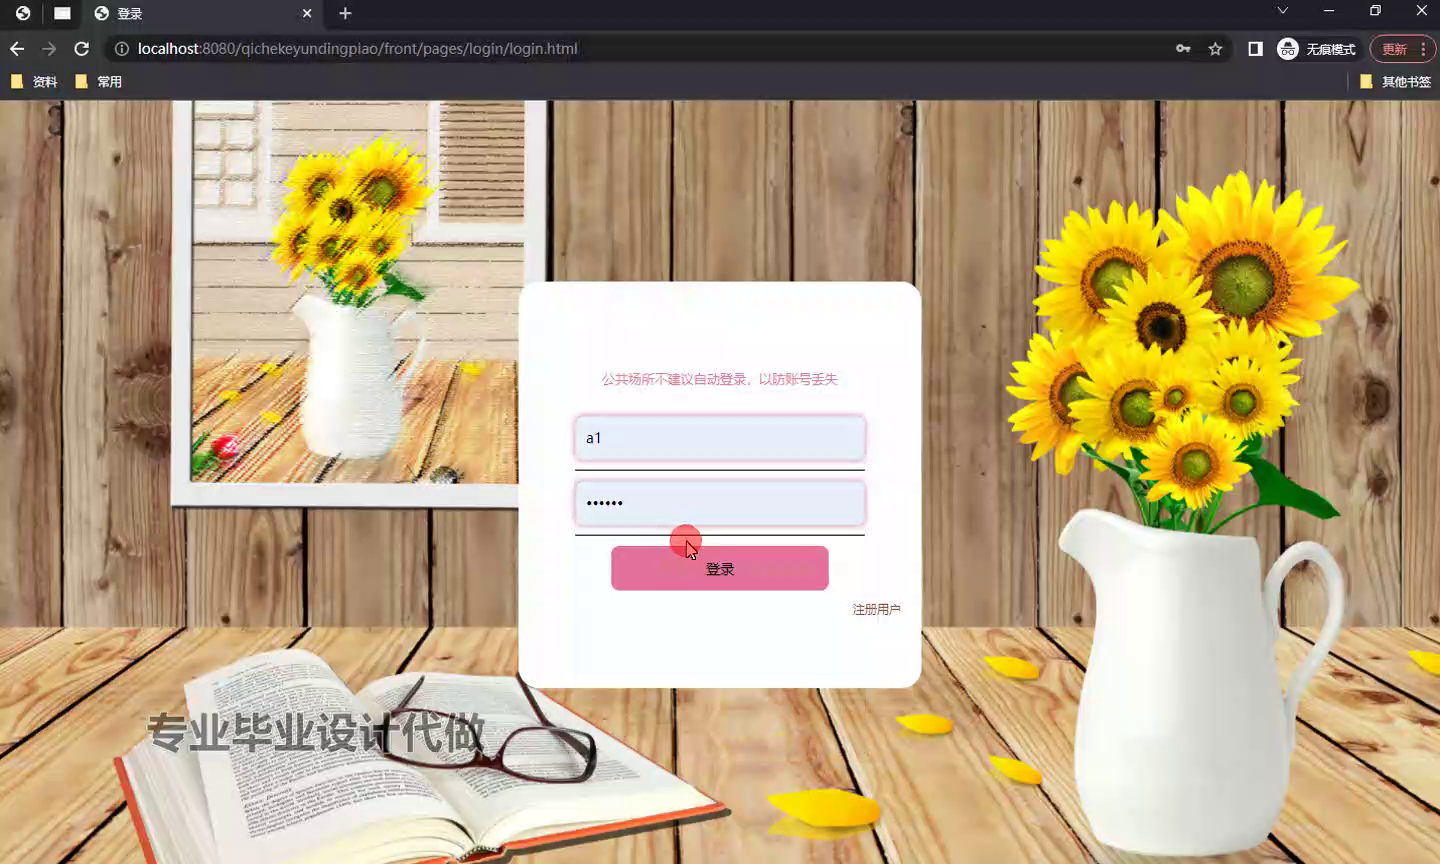Open the 注册用户 registration link
This screenshot has width=1440, height=864.
click(x=876, y=609)
